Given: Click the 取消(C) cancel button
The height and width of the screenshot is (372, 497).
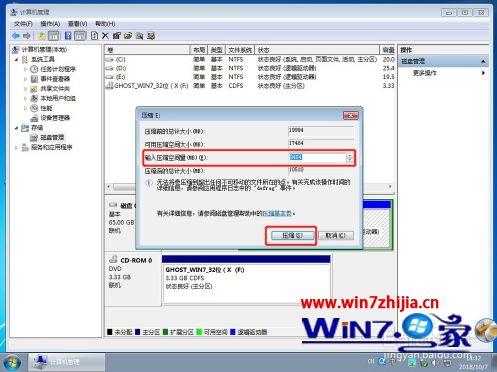Looking at the screenshot, I should [x=336, y=236].
